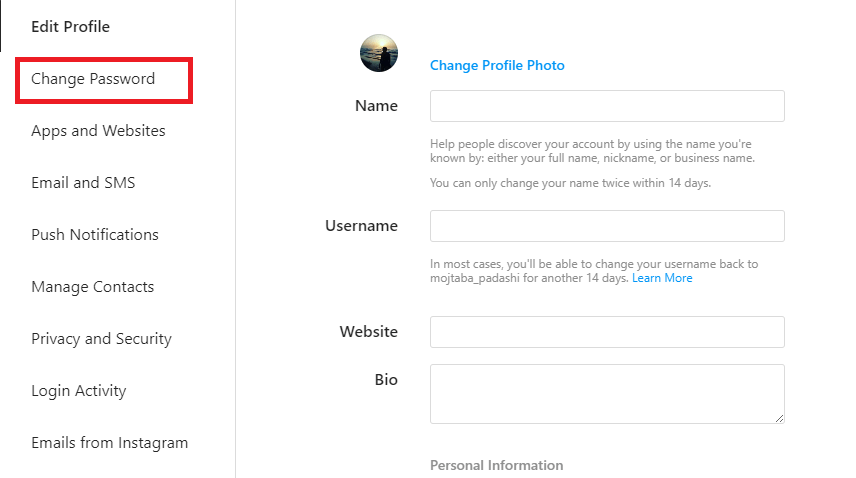Click the Website field label
The width and height of the screenshot is (856, 478).
point(368,332)
